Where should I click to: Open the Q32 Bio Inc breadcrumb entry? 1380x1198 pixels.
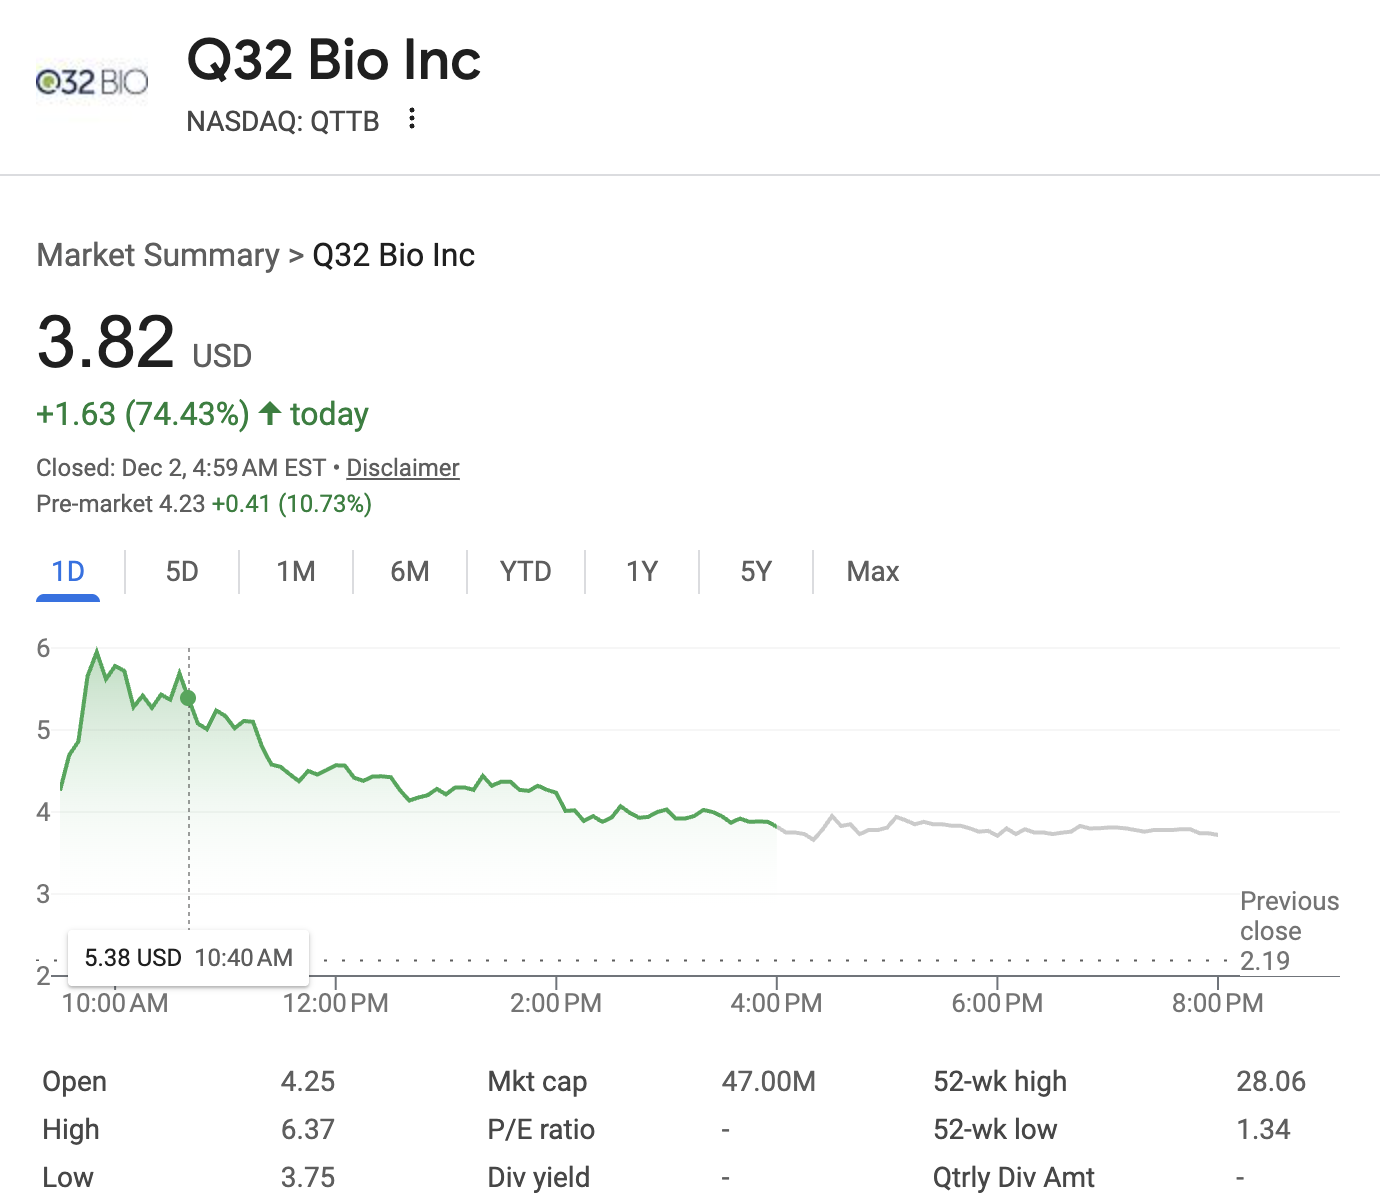[x=394, y=255]
